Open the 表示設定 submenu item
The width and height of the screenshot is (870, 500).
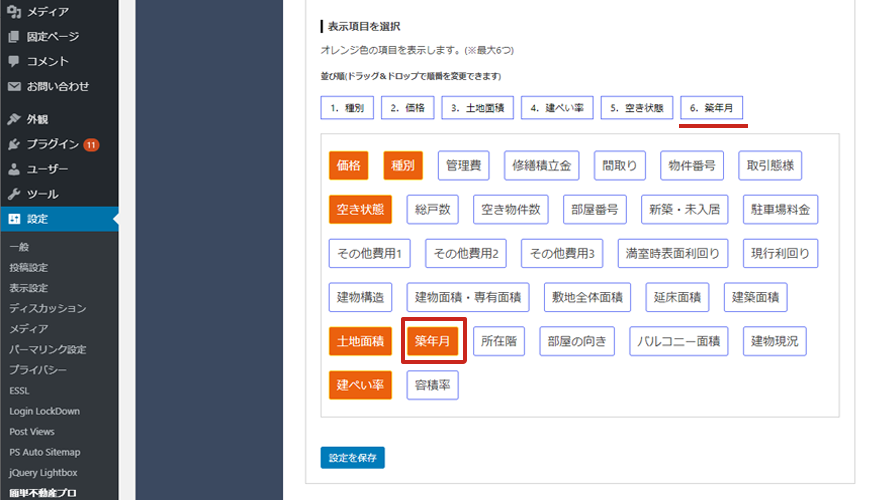coord(28,288)
